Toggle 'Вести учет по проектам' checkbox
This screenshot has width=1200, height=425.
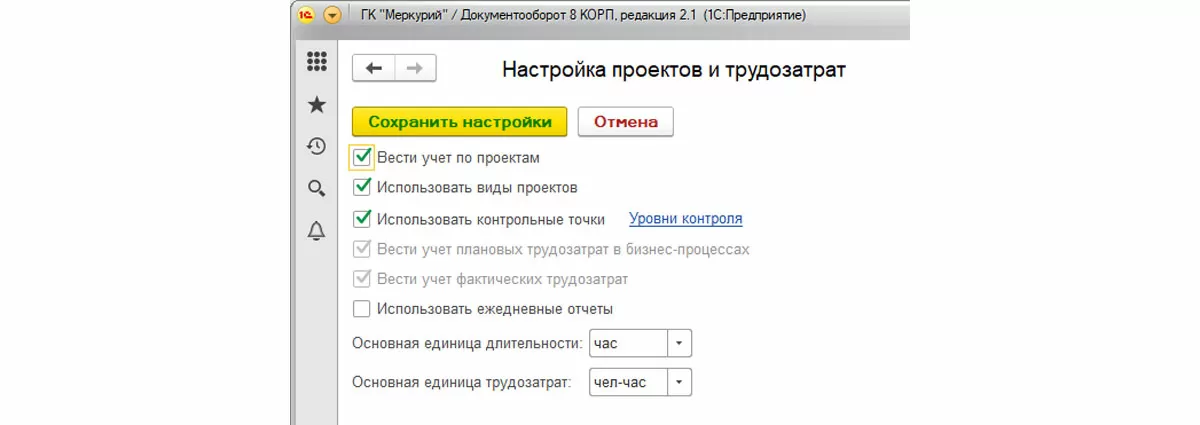[362, 157]
